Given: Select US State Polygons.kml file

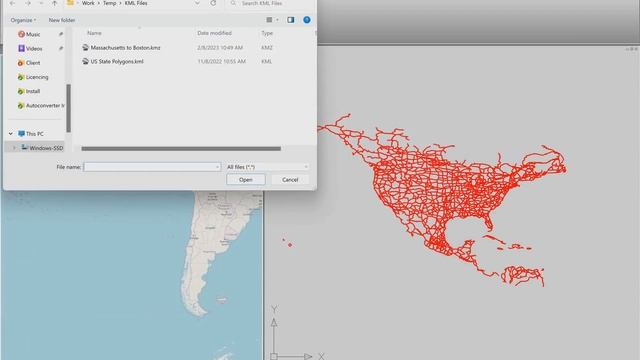Looking at the screenshot, I should point(117,62).
